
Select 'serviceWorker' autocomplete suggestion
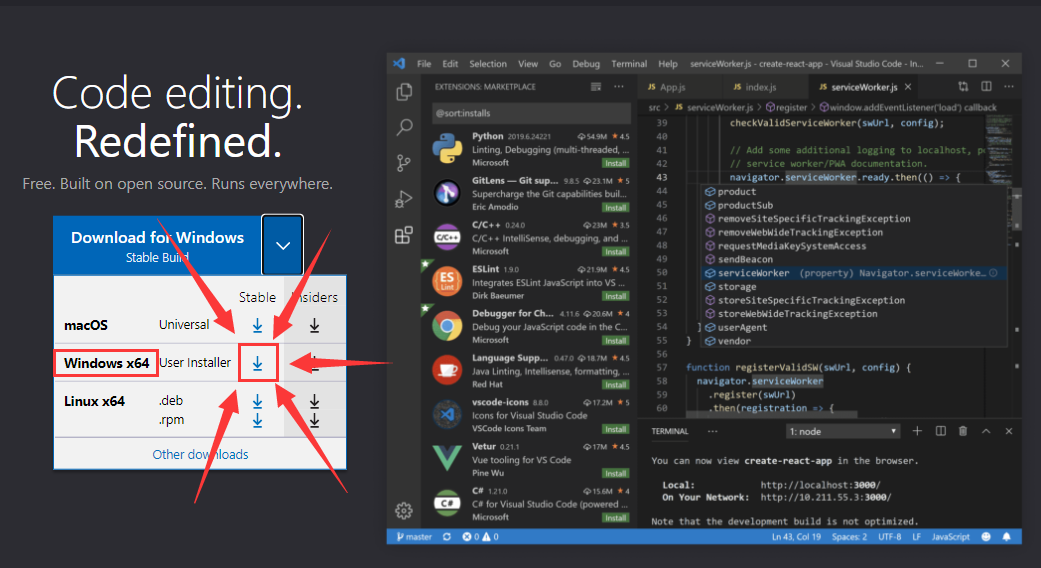pyautogui.click(x=854, y=273)
